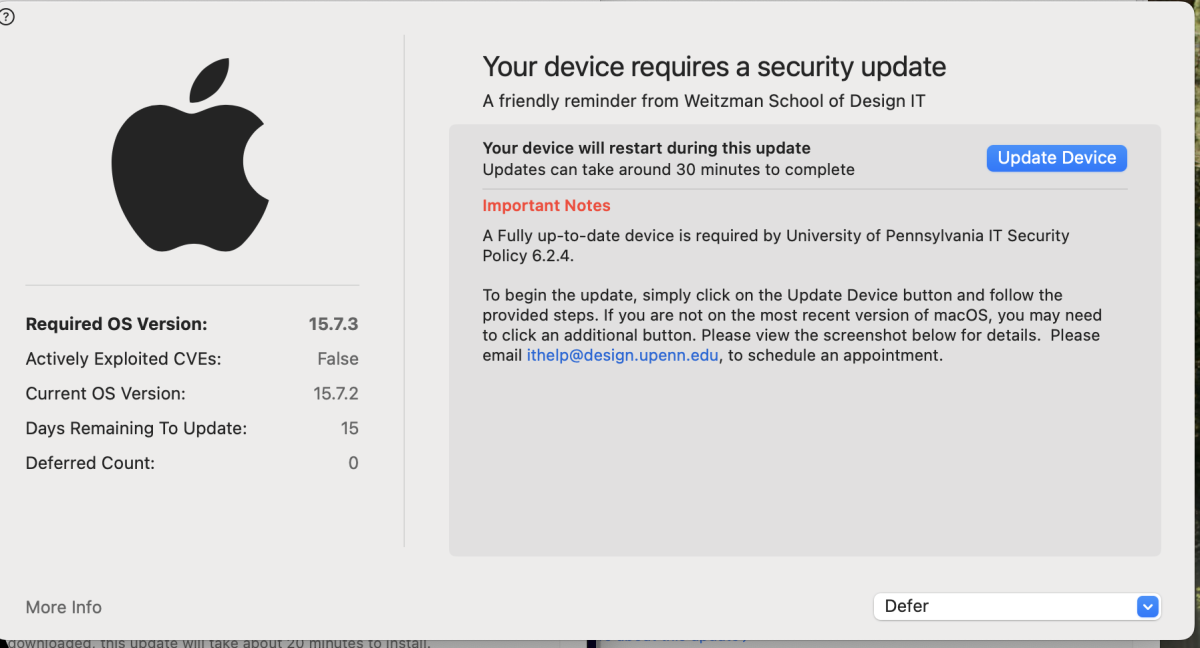Click the Deferred Count value of 0

pos(352,462)
